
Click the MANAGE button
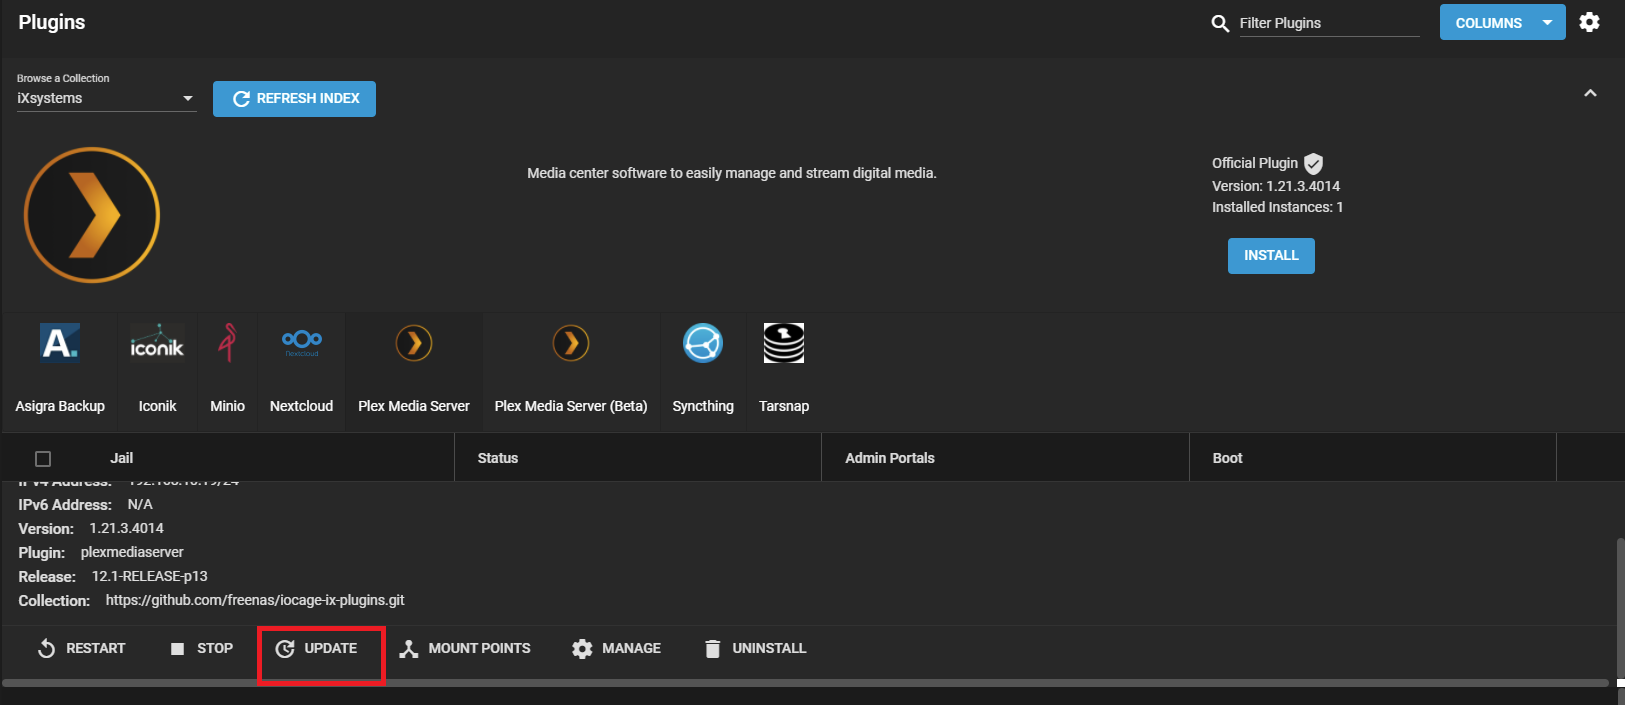click(x=616, y=649)
